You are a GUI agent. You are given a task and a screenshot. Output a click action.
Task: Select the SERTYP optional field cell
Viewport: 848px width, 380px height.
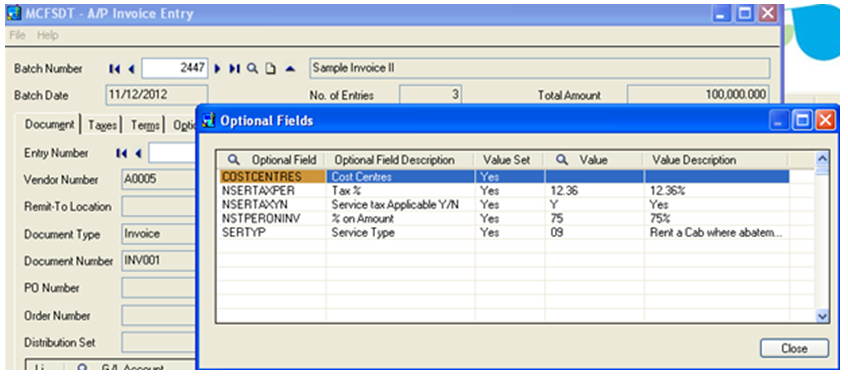click(x=272, y=233)
